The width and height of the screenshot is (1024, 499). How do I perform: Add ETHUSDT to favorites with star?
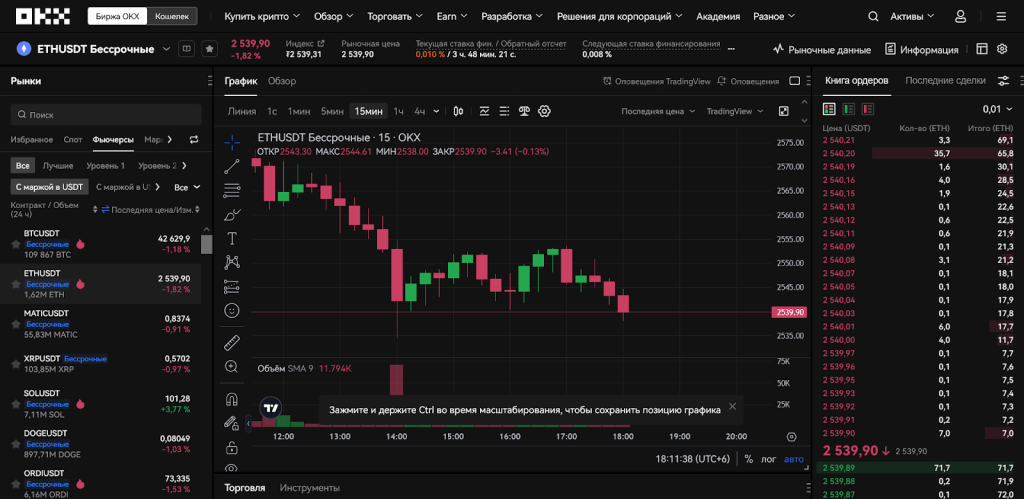coord(210,49)
